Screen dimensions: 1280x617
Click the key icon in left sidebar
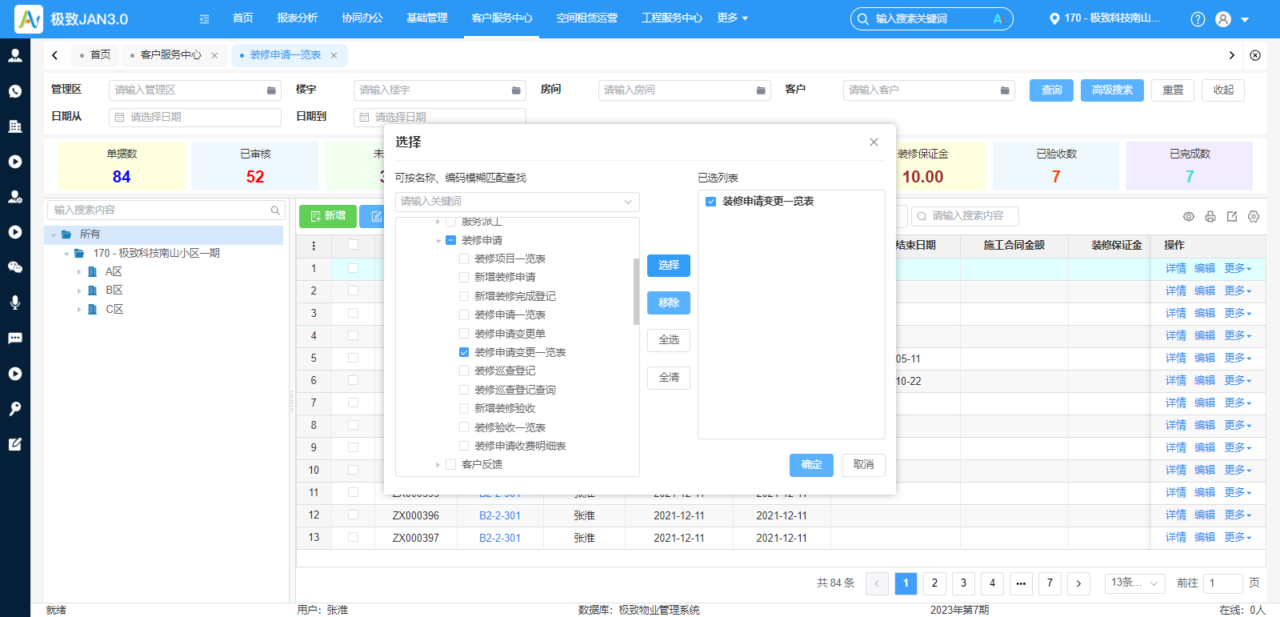coord(15,409)
